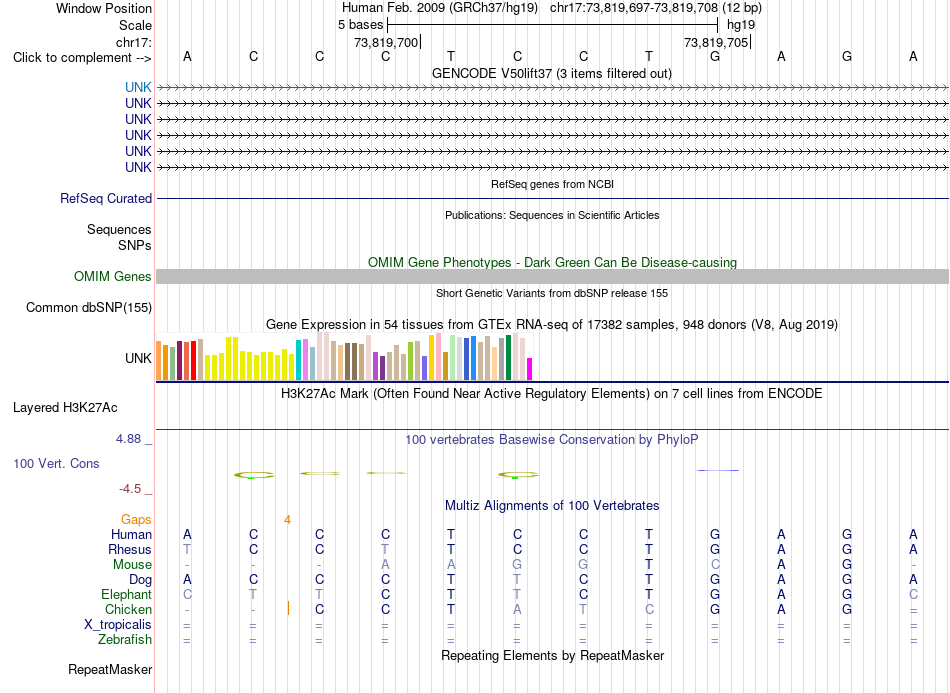Select the Elephant alignment row label
Image resolution: width=950 pixels, height=693 pixels.
(126, 594)
